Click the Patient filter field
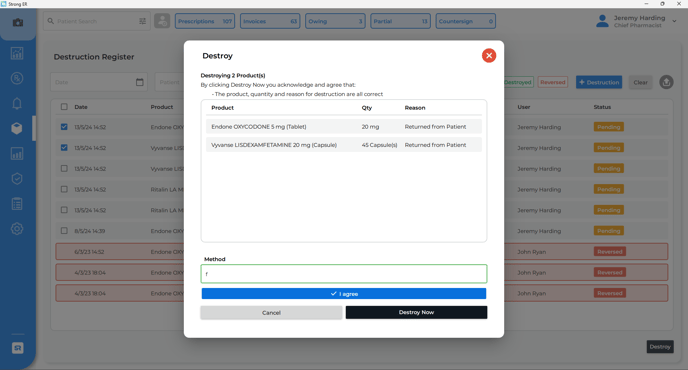Screen dimensions: 688x370 (x=169, y=82)
